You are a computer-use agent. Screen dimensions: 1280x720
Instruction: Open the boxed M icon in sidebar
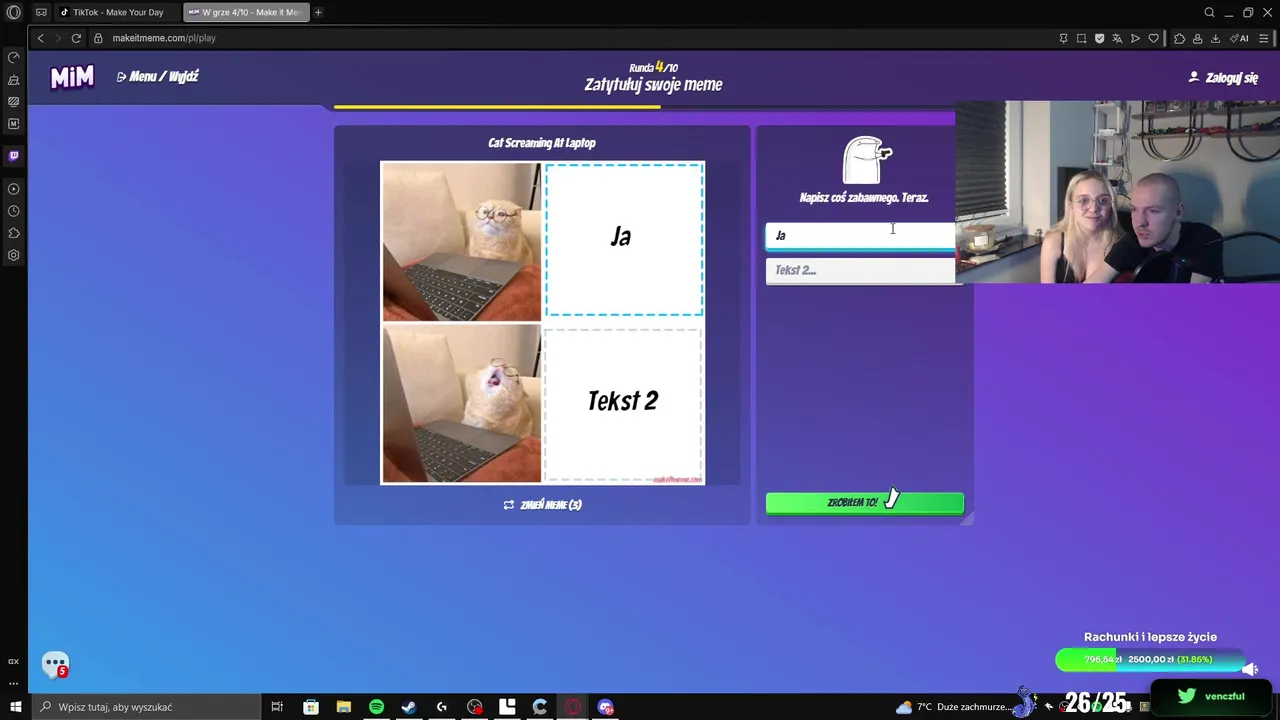13,124
